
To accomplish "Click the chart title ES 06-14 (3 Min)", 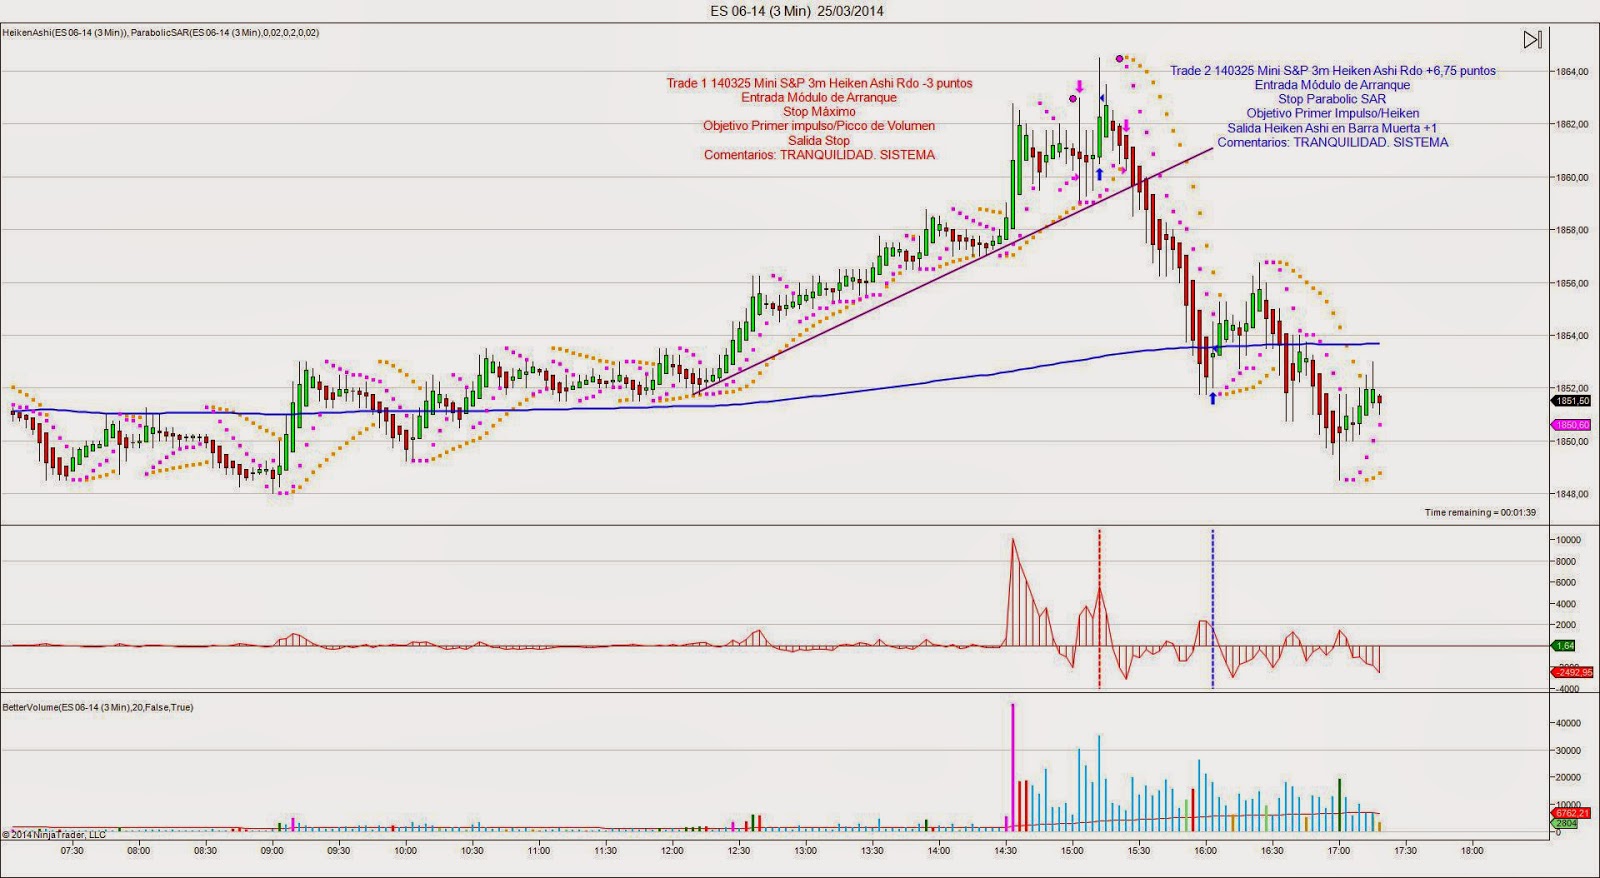I will point(796,11).
